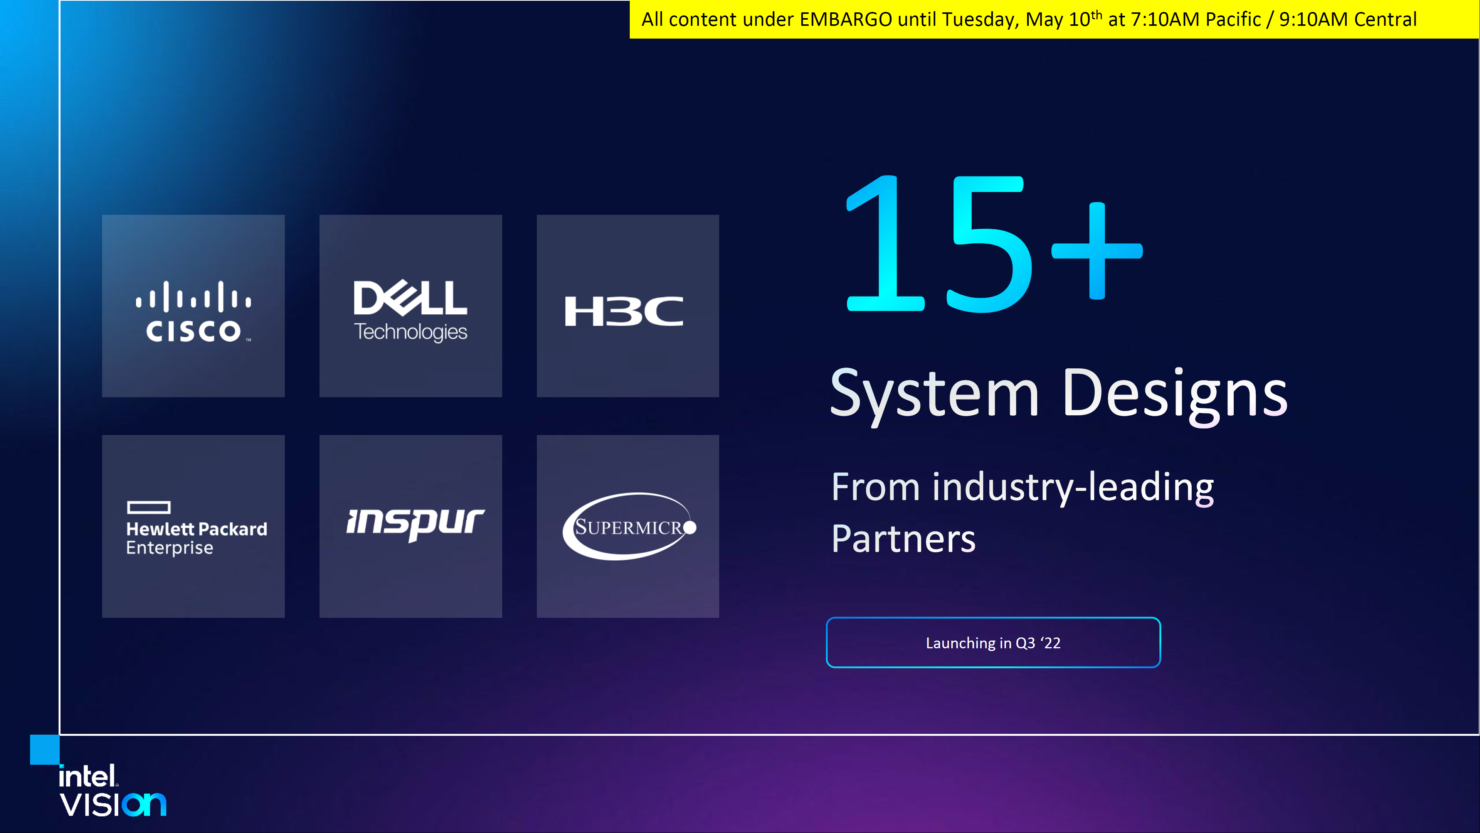This screenshot has height=833, width=1480.
Task: Click the yellow EMBARGO notice banner
Action: click(1054, 19)
